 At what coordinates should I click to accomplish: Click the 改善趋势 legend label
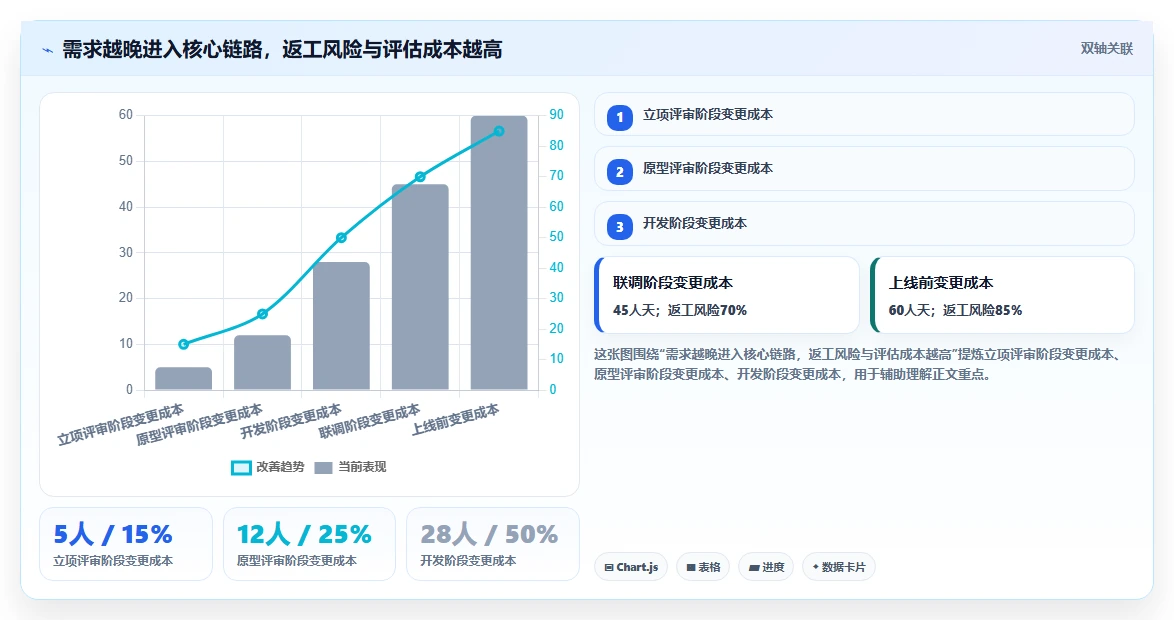(280, 466)
